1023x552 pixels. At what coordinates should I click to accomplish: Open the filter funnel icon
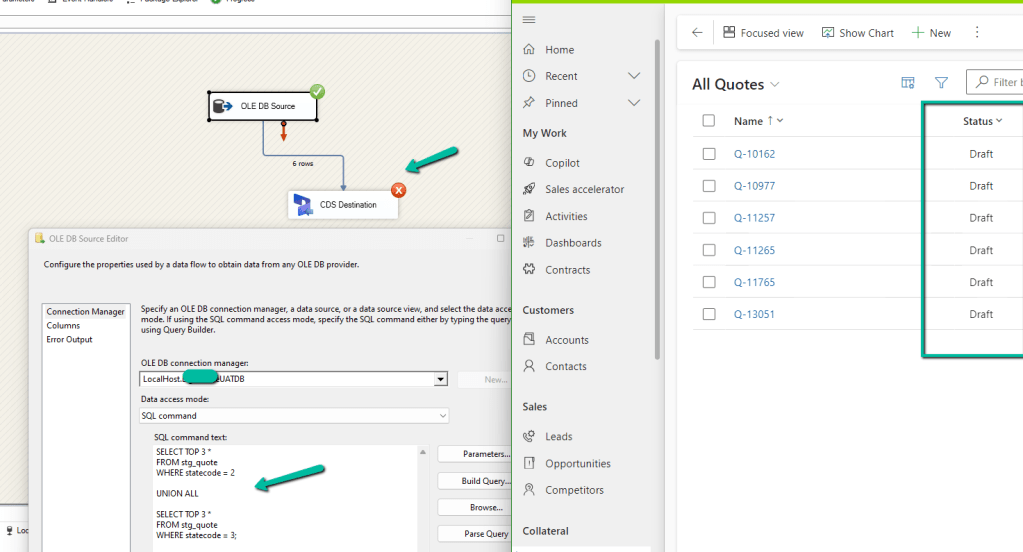941,82
